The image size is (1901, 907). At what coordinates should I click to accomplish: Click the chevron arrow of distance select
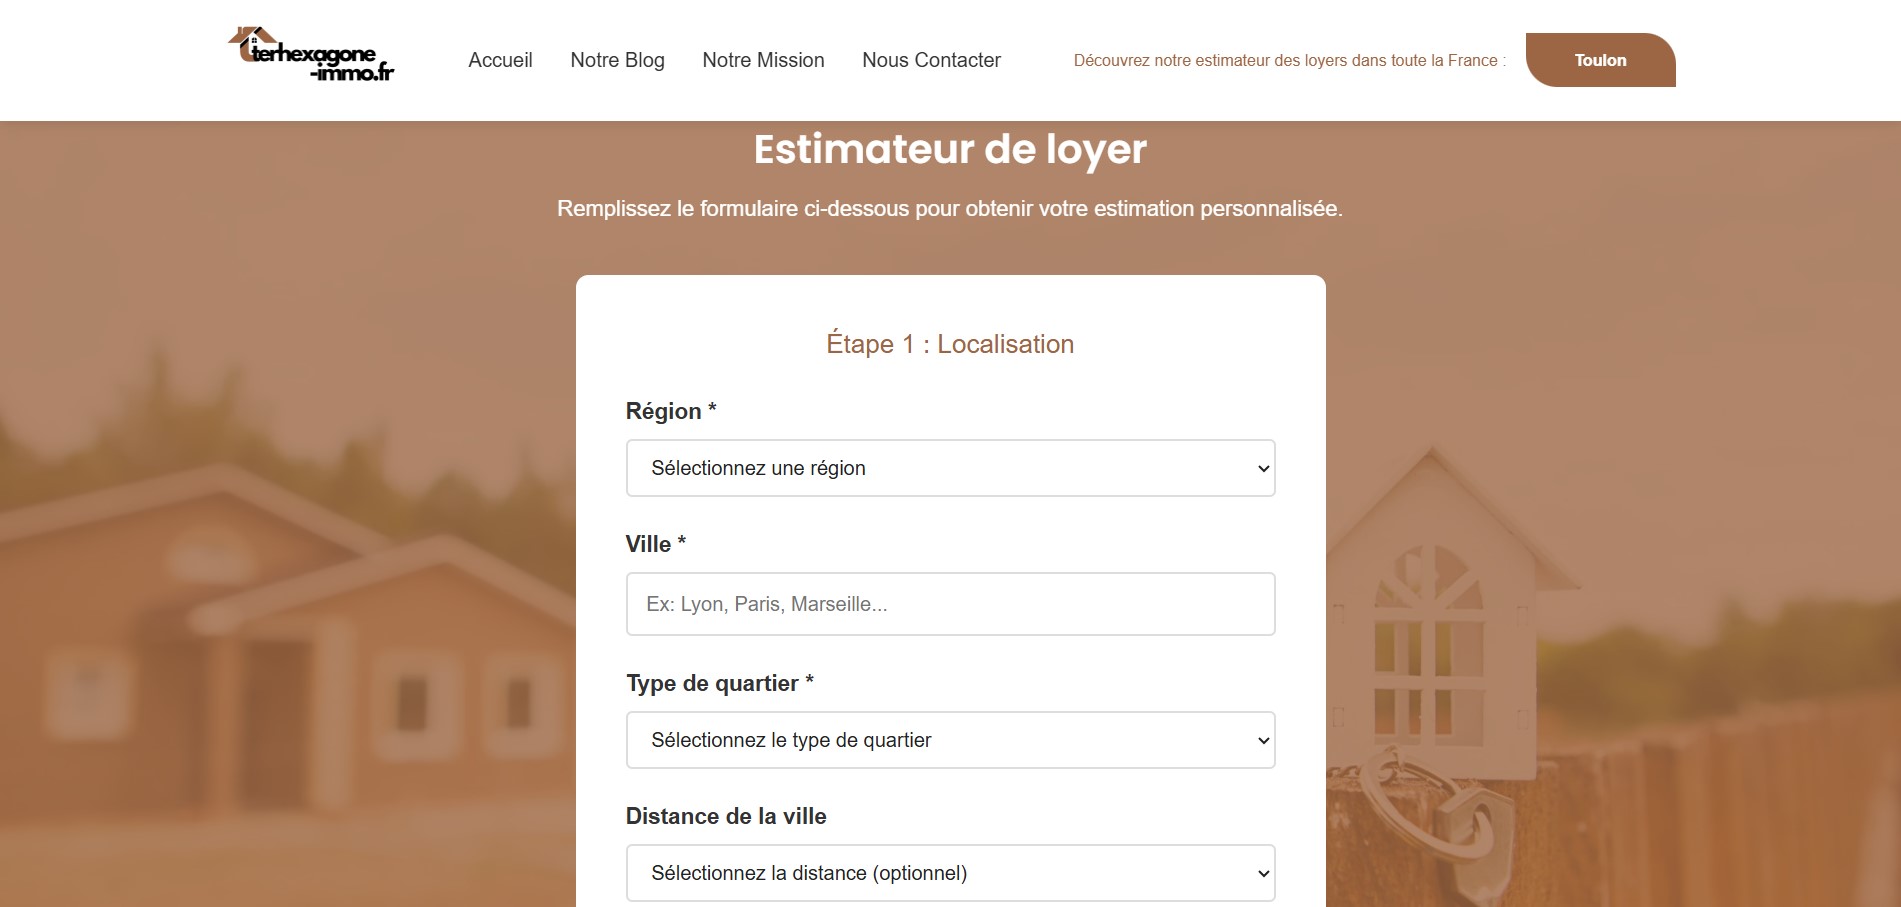pos(1263,874)
